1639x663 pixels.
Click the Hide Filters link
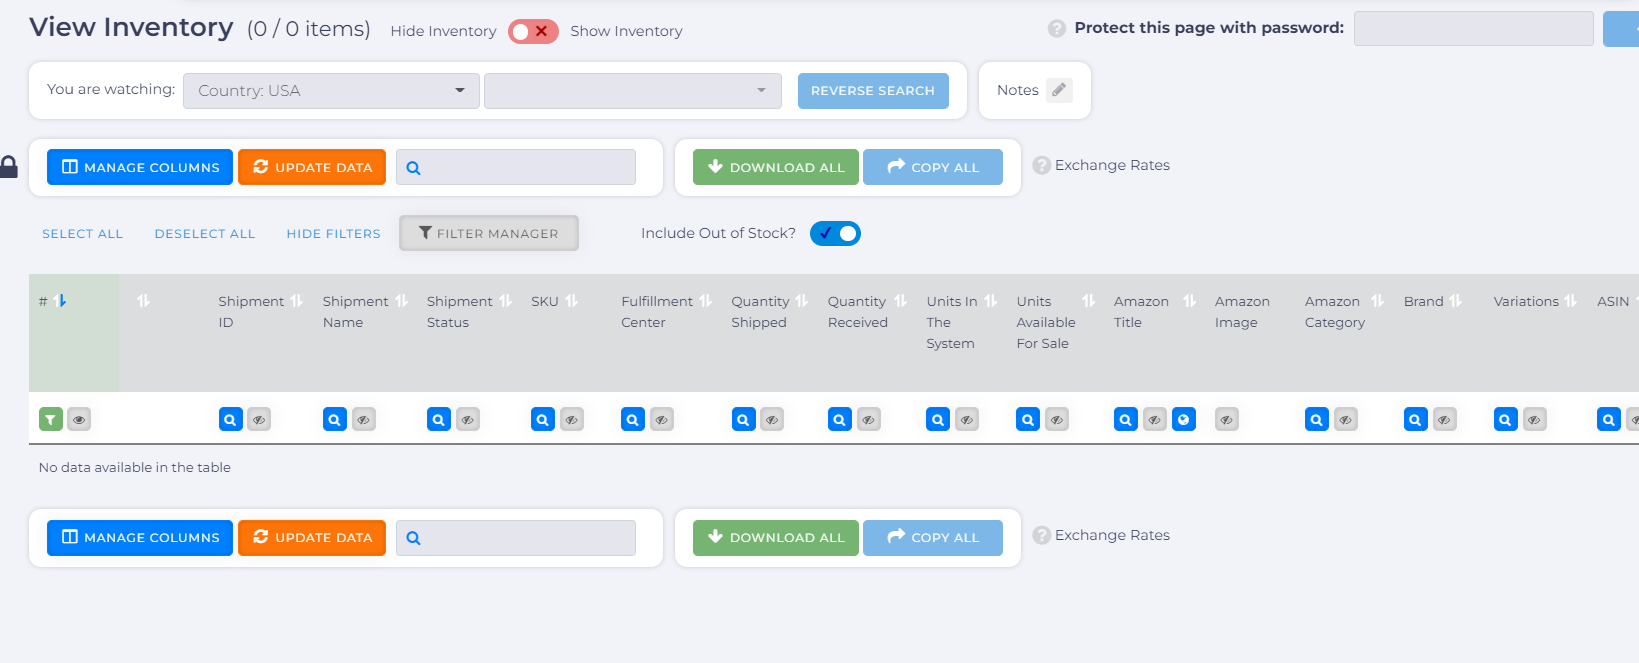pyautogui.click(x=333, y=234)
